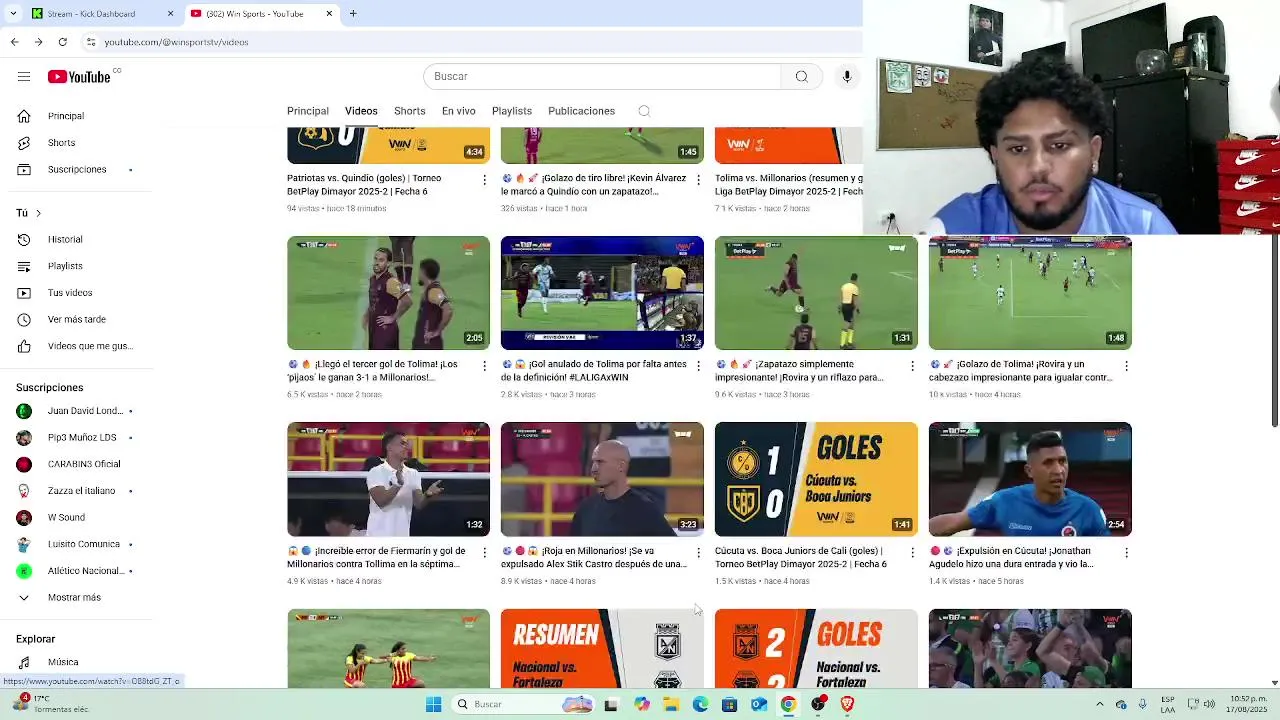Open the YouTube hamburger guide menu

click(24, 77)
